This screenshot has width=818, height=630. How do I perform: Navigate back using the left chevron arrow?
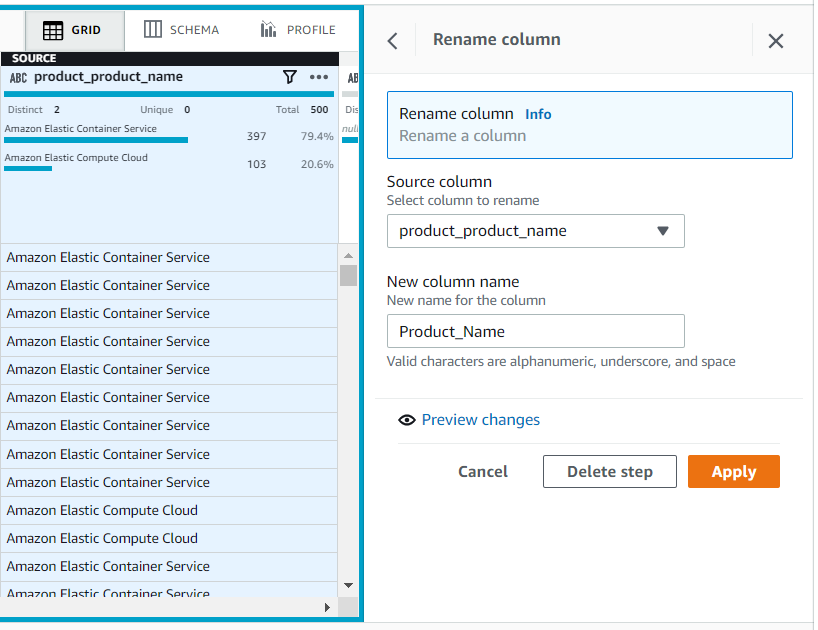pyautogui.click(x=392, y=40)
